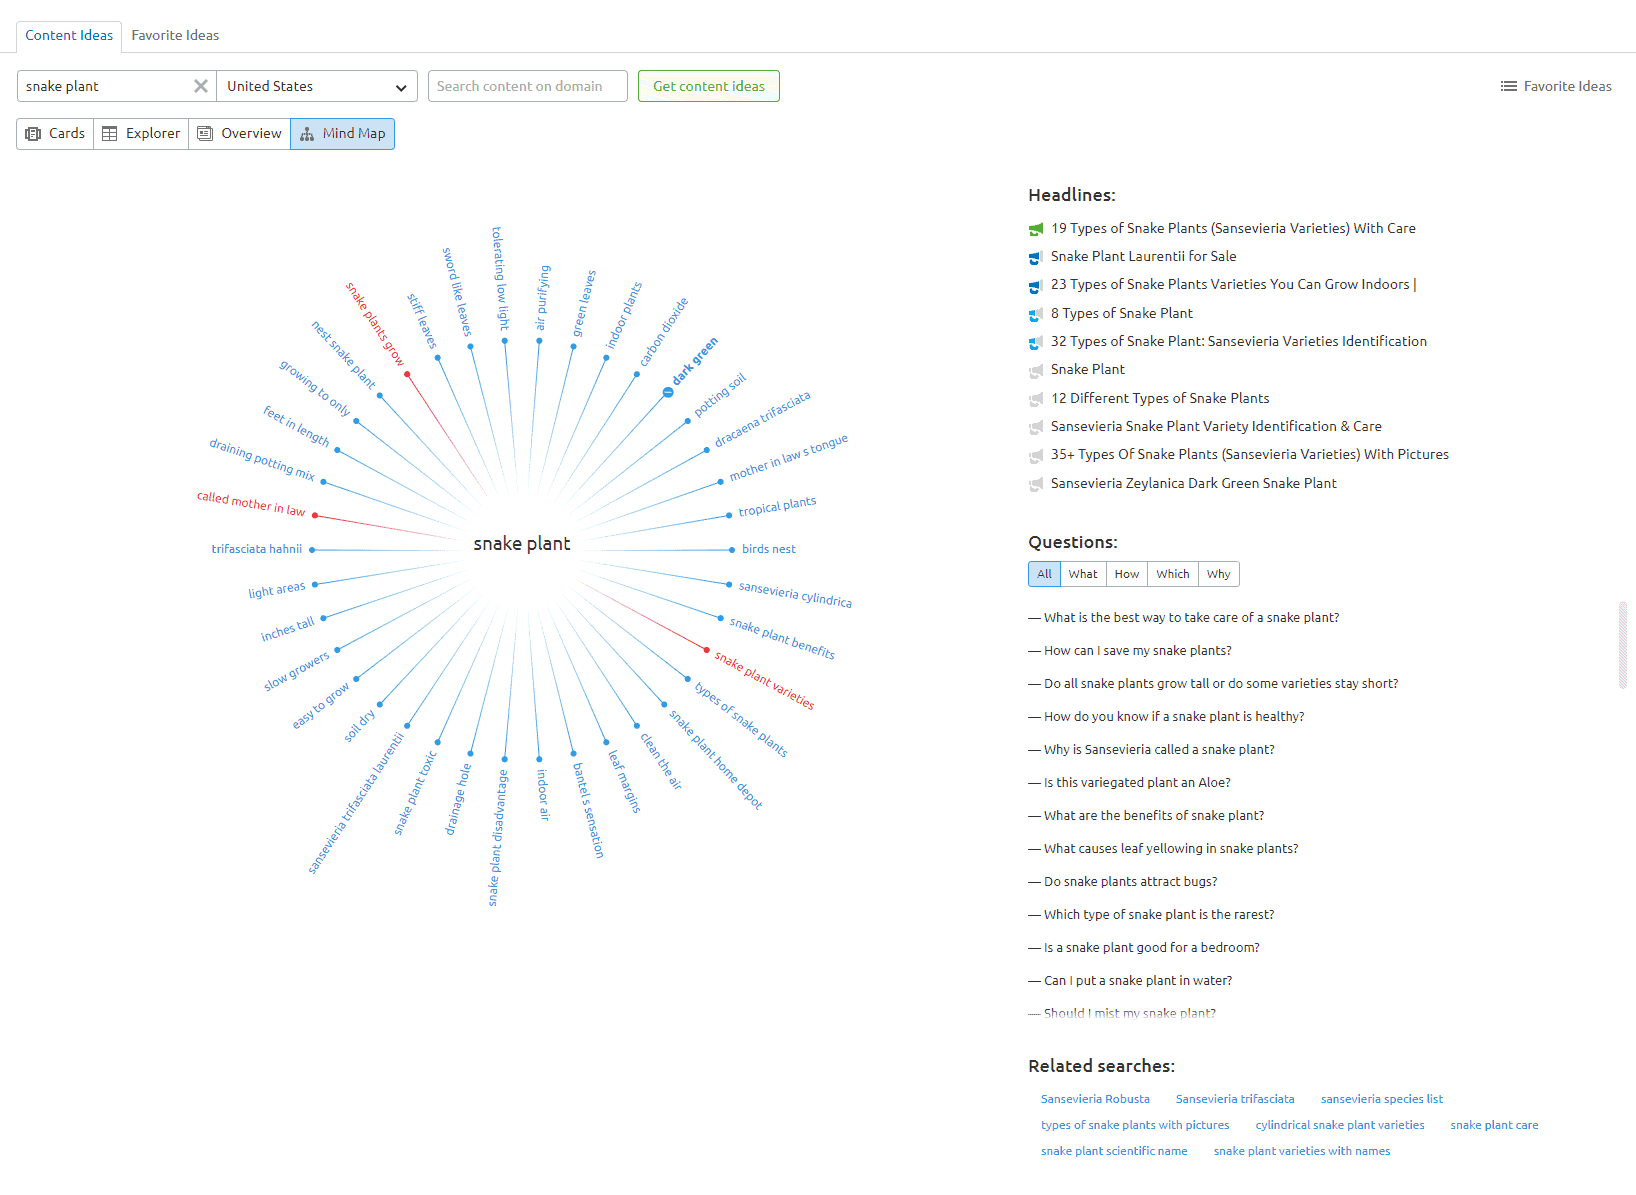The image size is (1636, 1195).
Task: Select birds nest mind map node
Action: point(769,549)
